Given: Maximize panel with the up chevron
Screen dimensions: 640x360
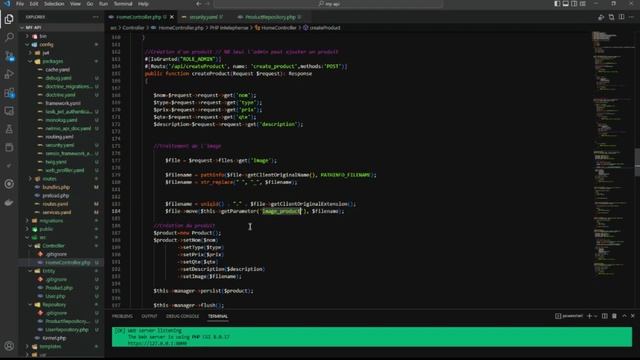Looking at the screenshot, I should 624,316.
